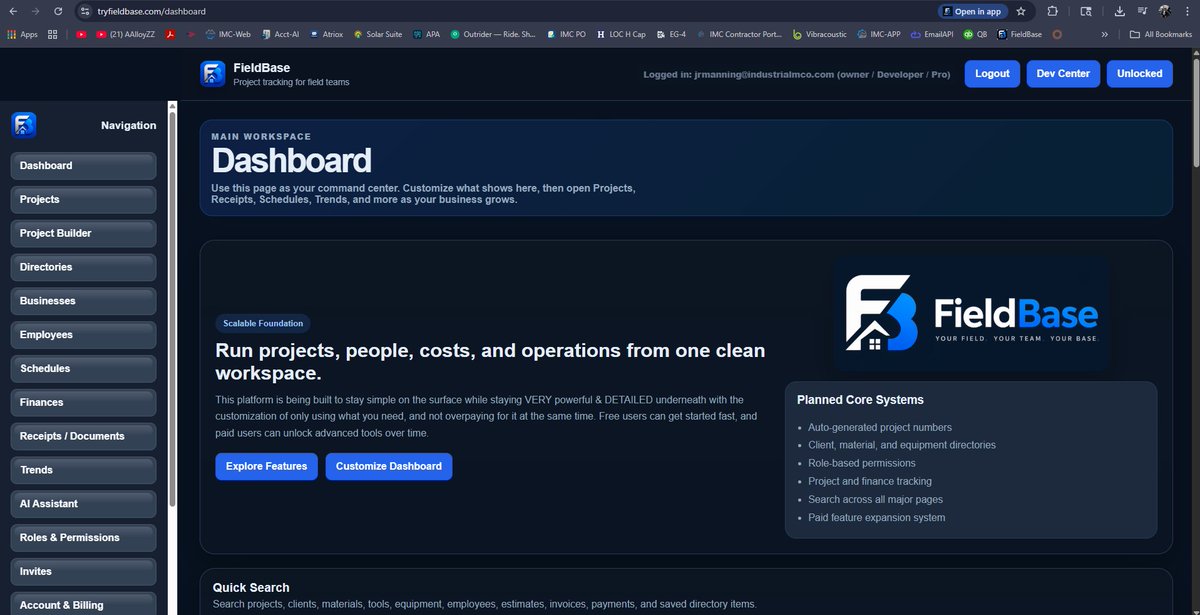Open the Vibracoustic bookmark
Screen dimensions: 1200x615
[x=819, y=34]
